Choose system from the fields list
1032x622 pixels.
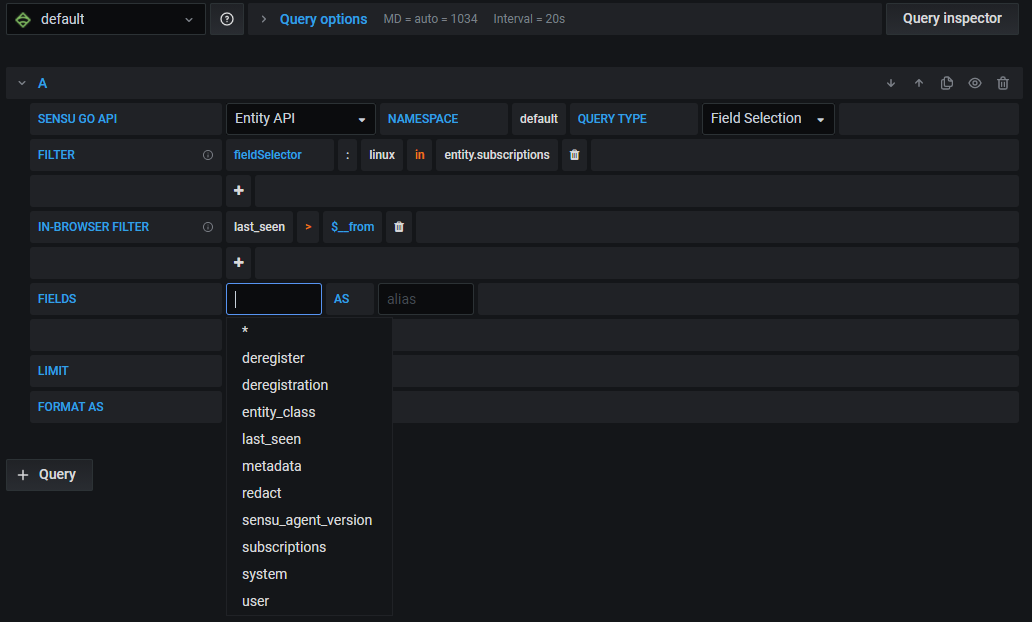(x=309, y=574)
